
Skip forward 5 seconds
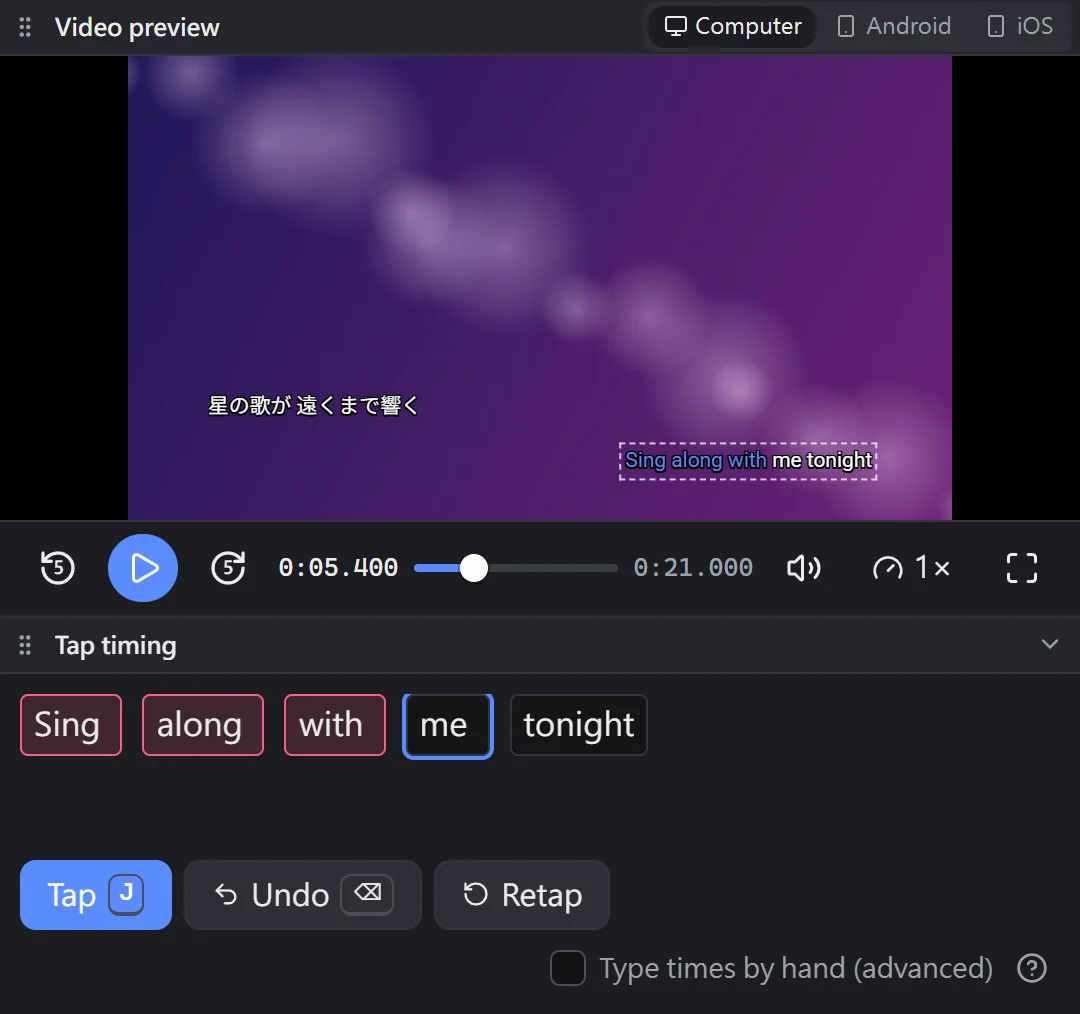[228, 568]
